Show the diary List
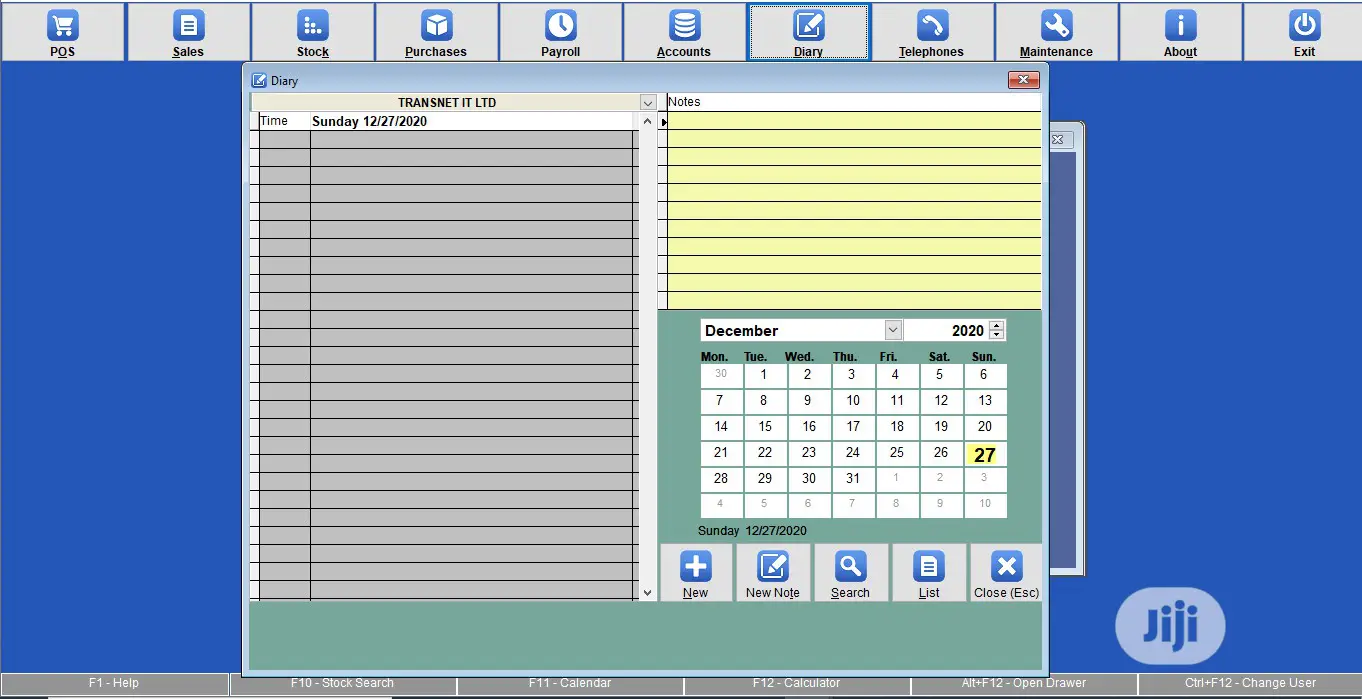Image resolution: width=1362 pixels, height=699 pixels. [x=929, y=573]
